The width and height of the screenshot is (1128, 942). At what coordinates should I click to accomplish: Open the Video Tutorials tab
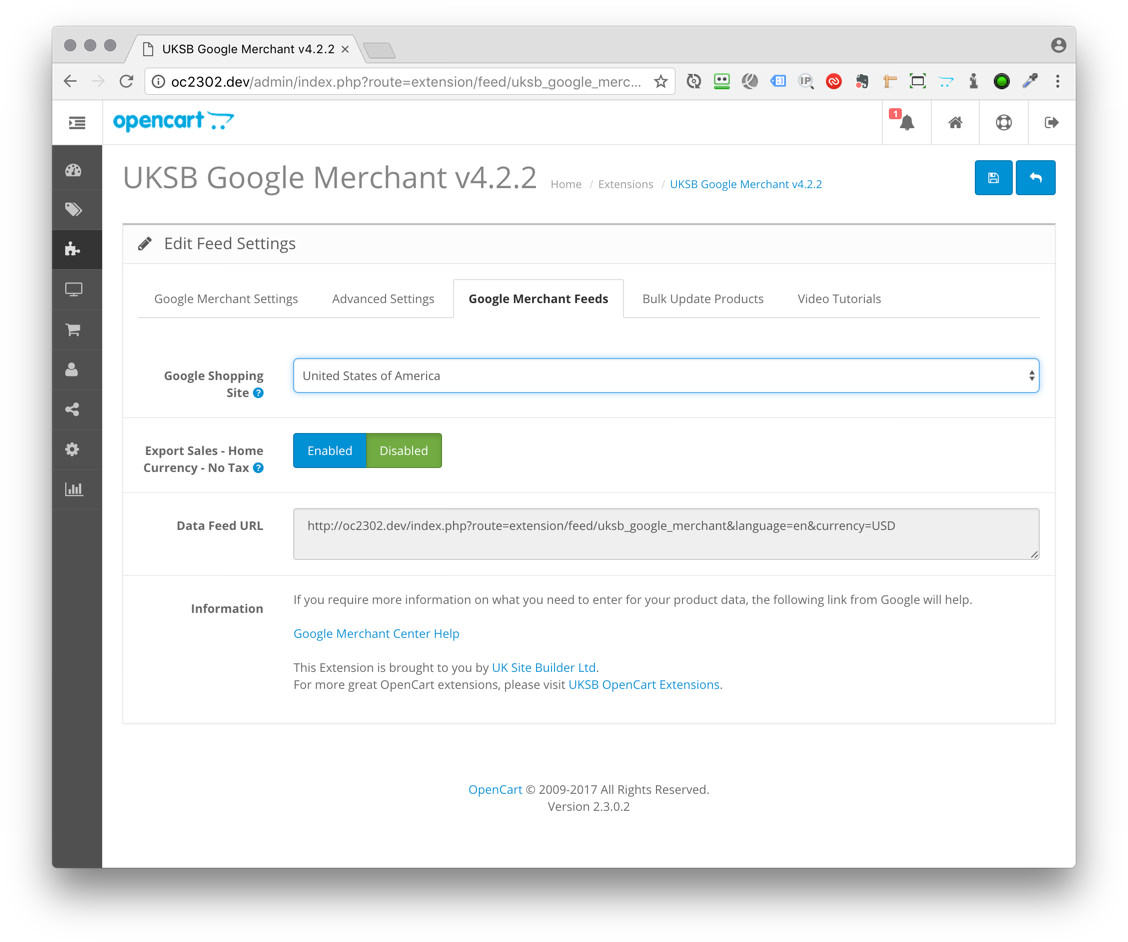coord(839,299)
